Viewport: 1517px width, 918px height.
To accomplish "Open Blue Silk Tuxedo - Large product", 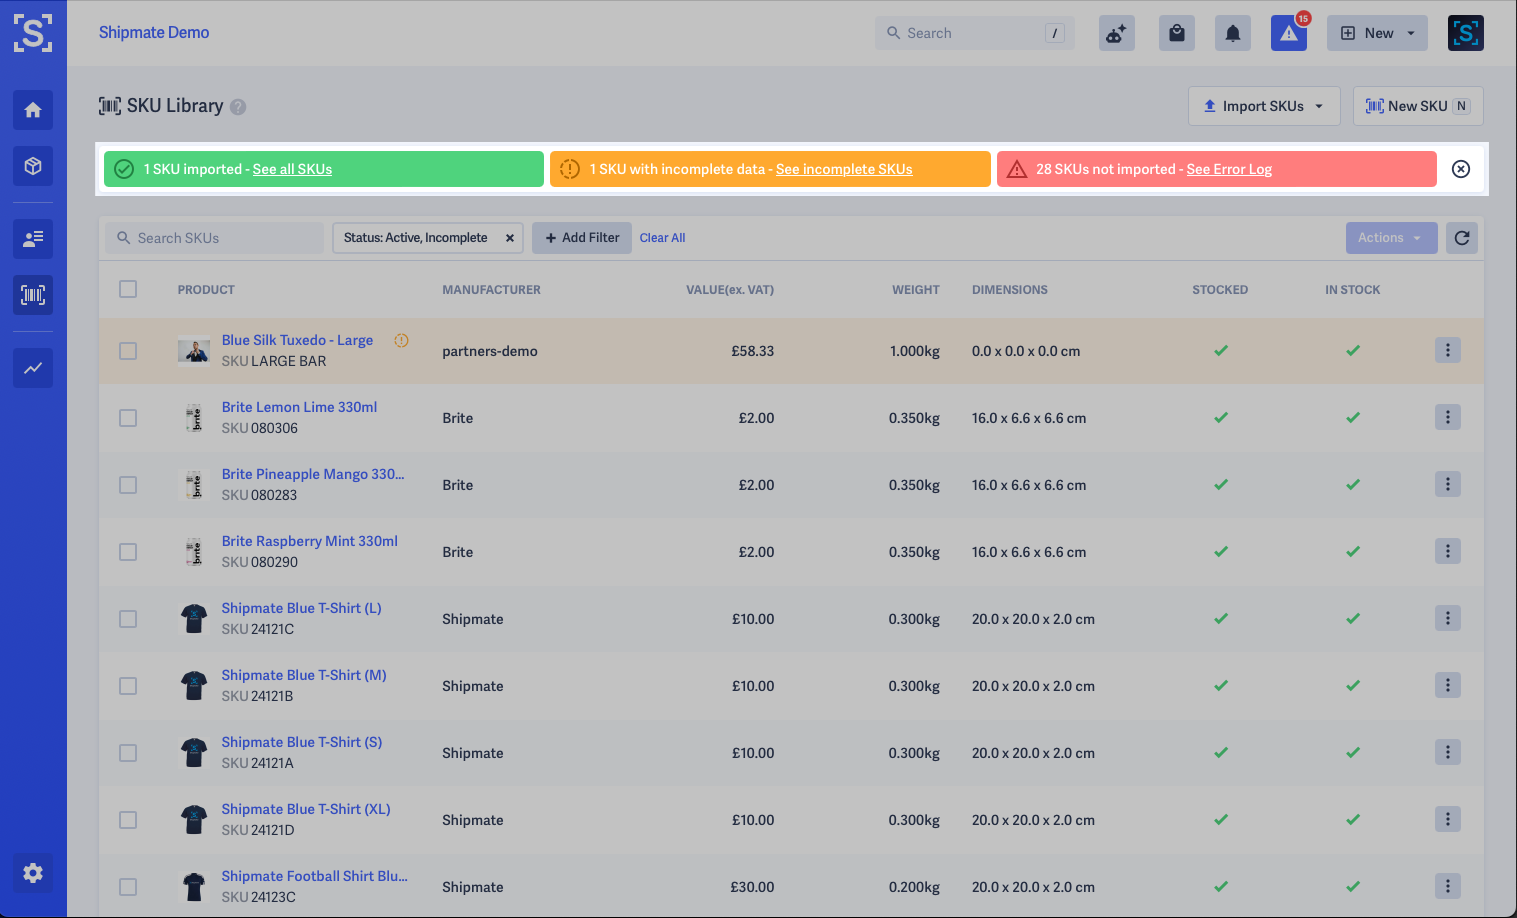I will pos(297,340).
